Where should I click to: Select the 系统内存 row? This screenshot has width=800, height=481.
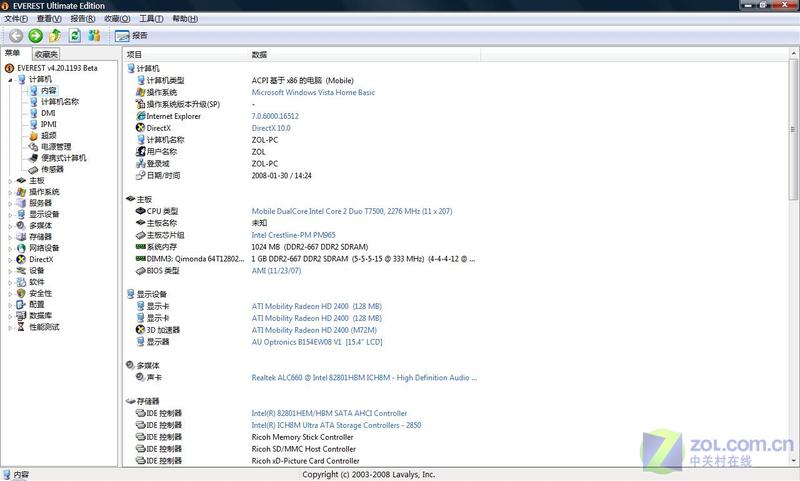[x=303, y=247]
